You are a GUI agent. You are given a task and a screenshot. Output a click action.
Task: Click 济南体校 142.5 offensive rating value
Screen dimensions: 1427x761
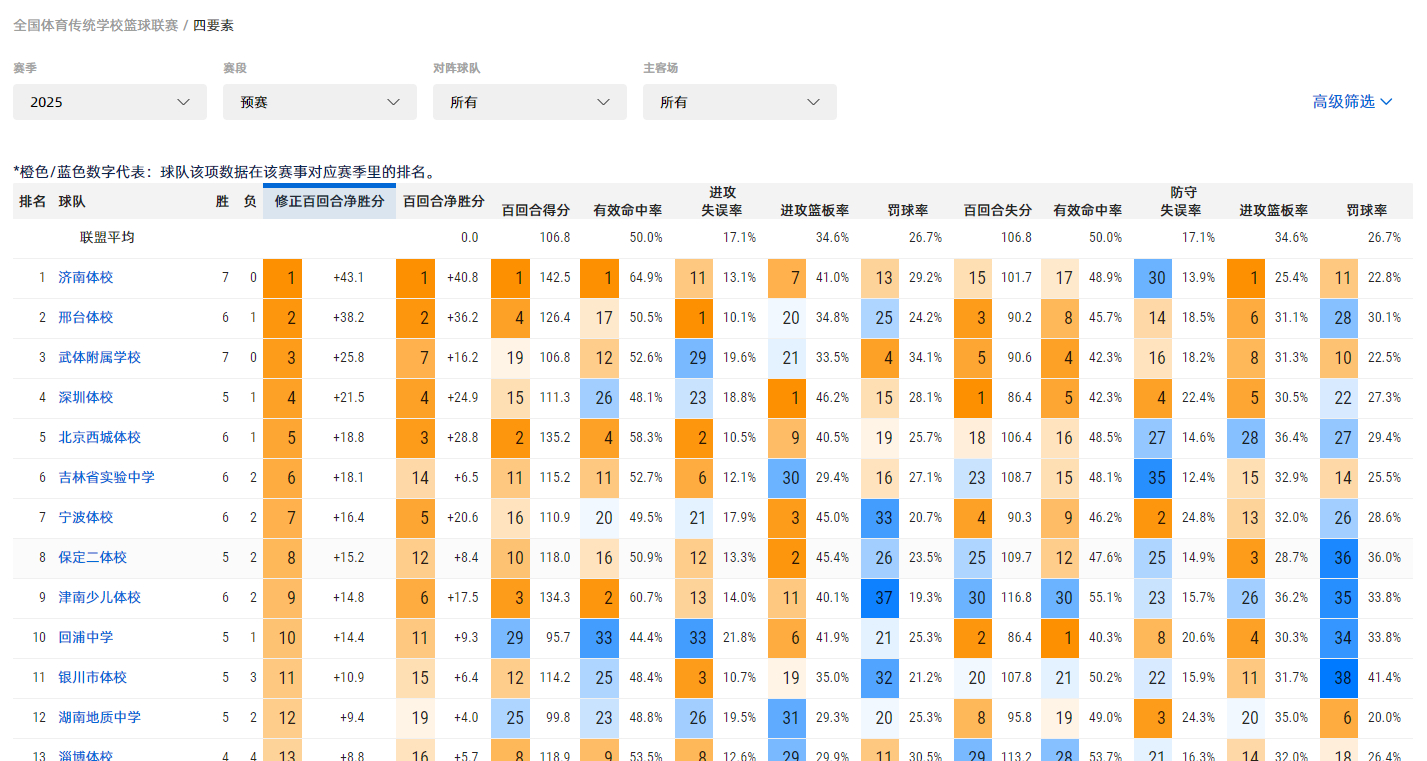point(555,278)
